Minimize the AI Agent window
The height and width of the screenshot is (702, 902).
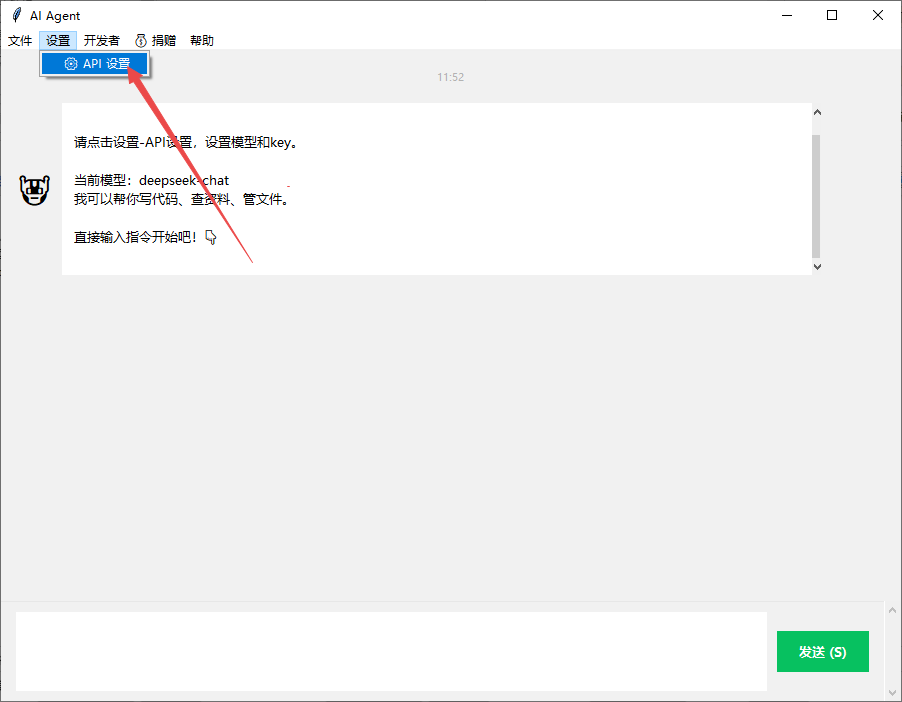(x=786, y=16)
